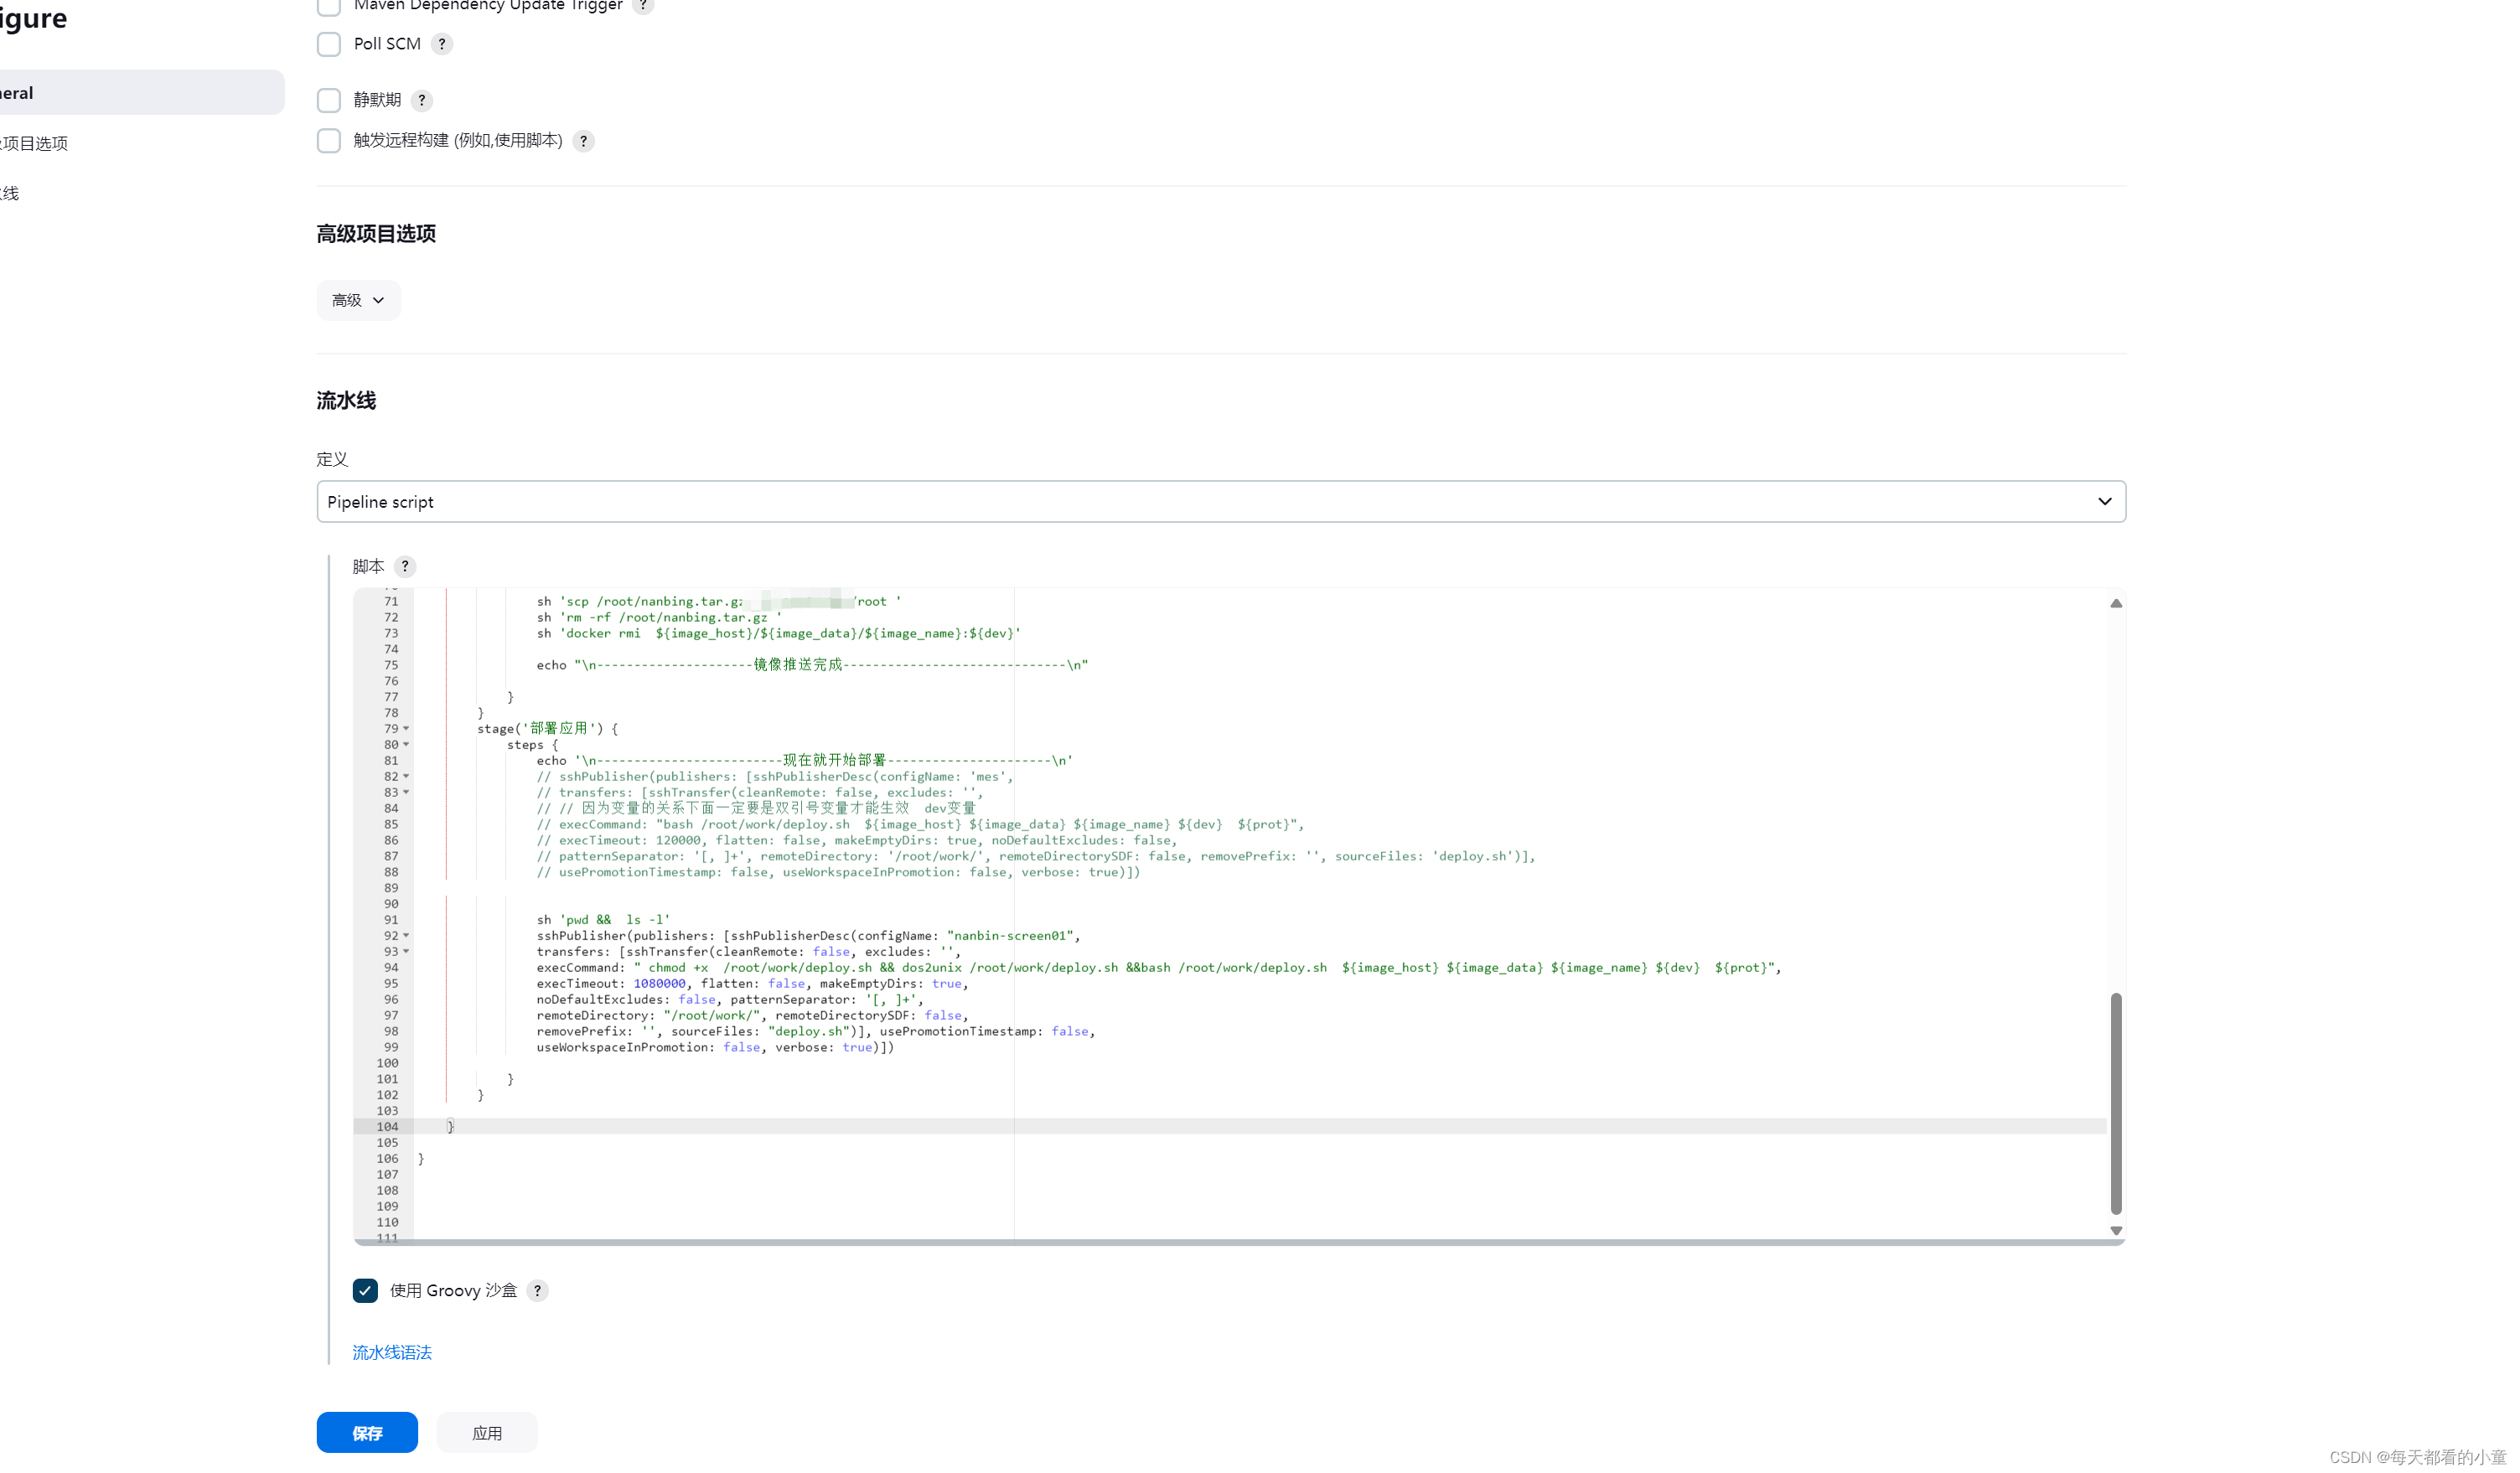
Task: Open help for 触发远程构建 option
Action: (x=583, y=141)
